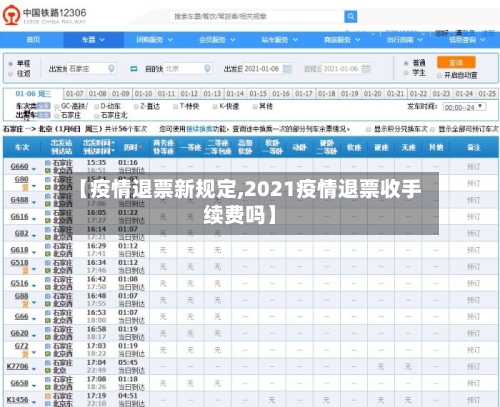Swap departure and destination stations icon
The image size is (500, 407).
click(x=134, y=69)
